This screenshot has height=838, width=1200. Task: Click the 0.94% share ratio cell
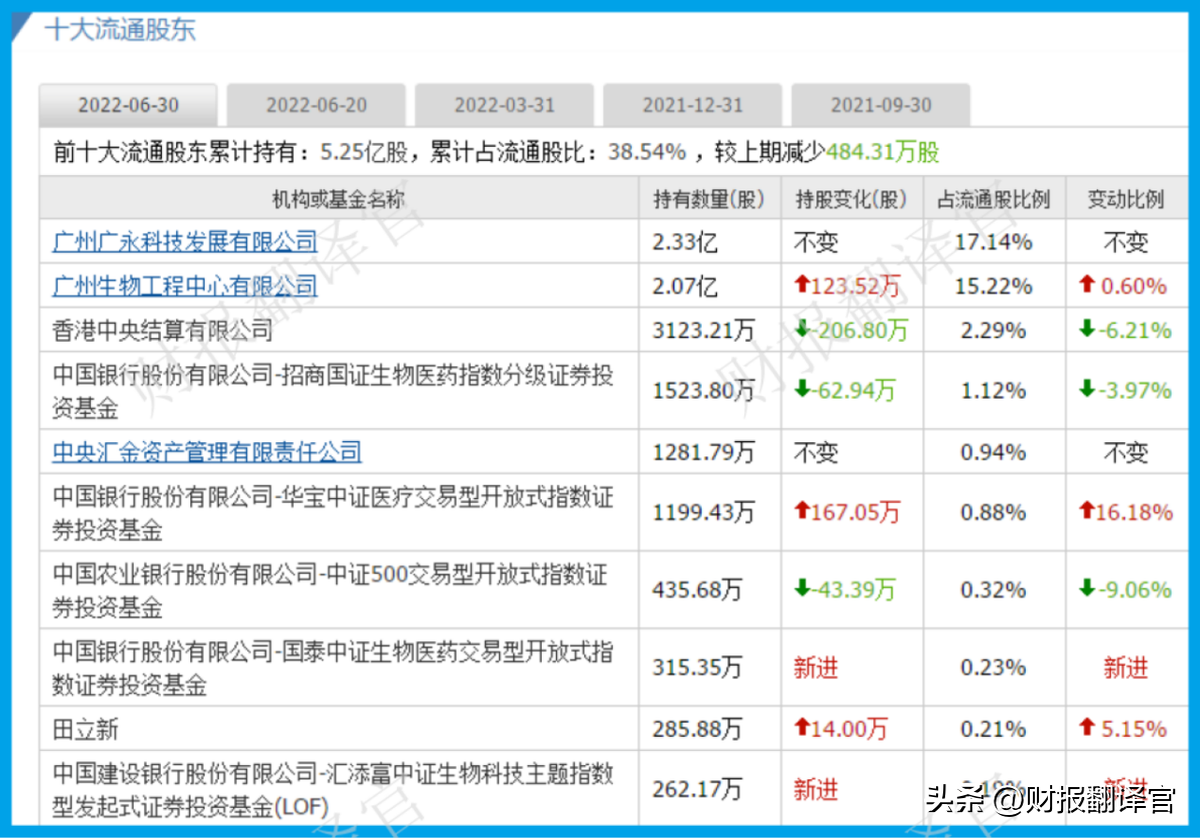(x=994, y=452)
